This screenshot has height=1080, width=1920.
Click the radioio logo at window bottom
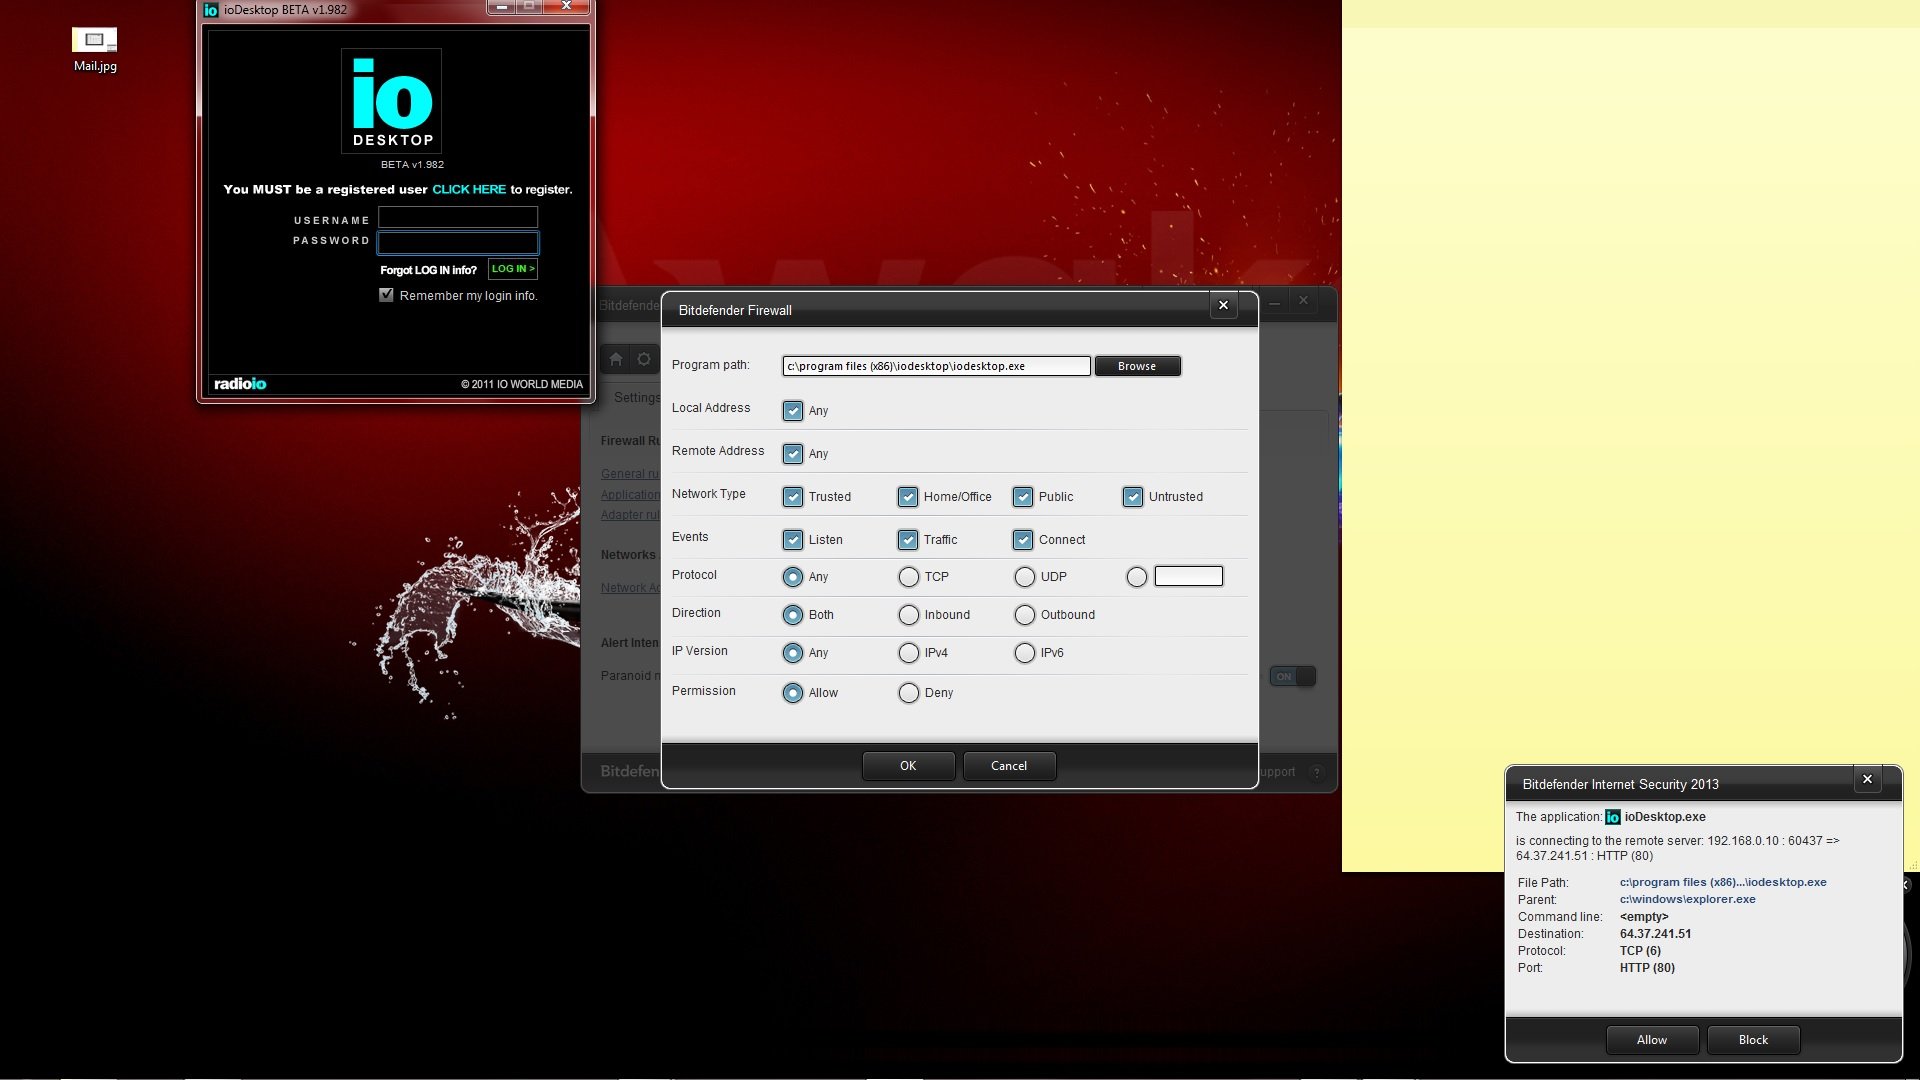240,384
